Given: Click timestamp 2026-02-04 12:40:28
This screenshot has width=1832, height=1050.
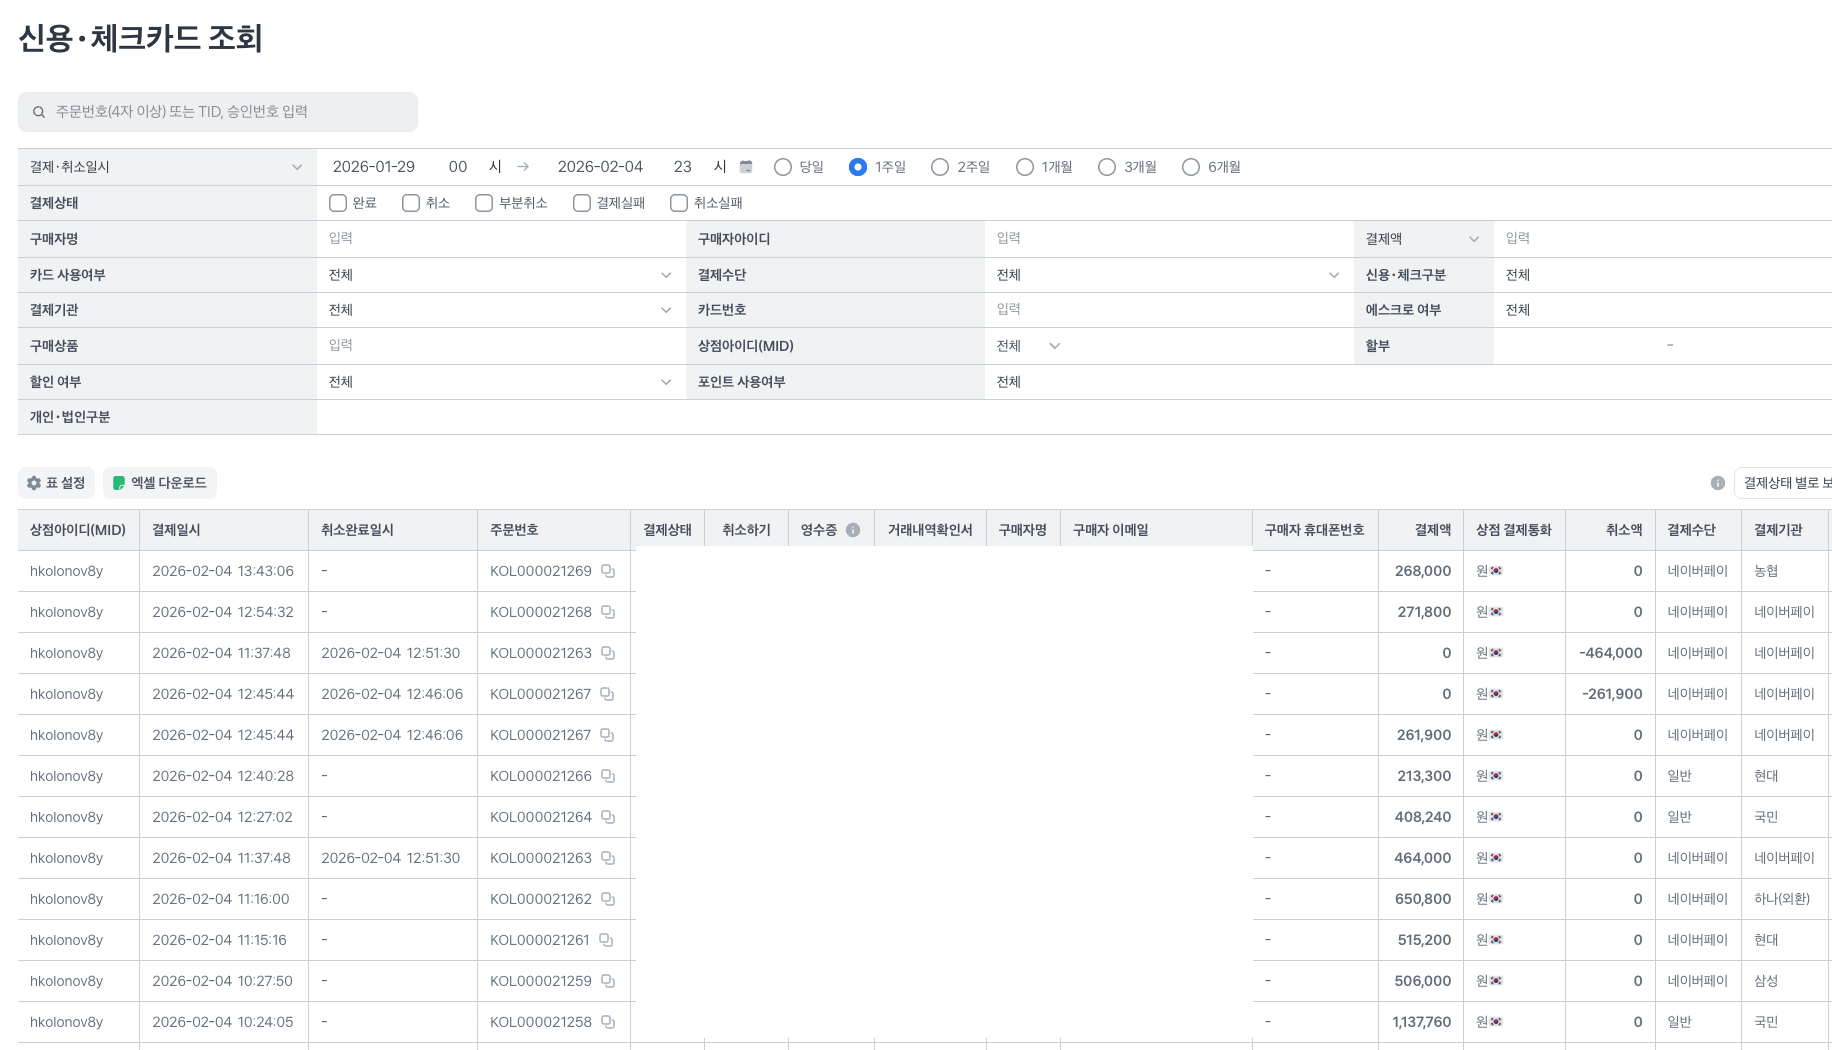Looking at the screenshot, I should pyautogui.click(x=223, y=776).
